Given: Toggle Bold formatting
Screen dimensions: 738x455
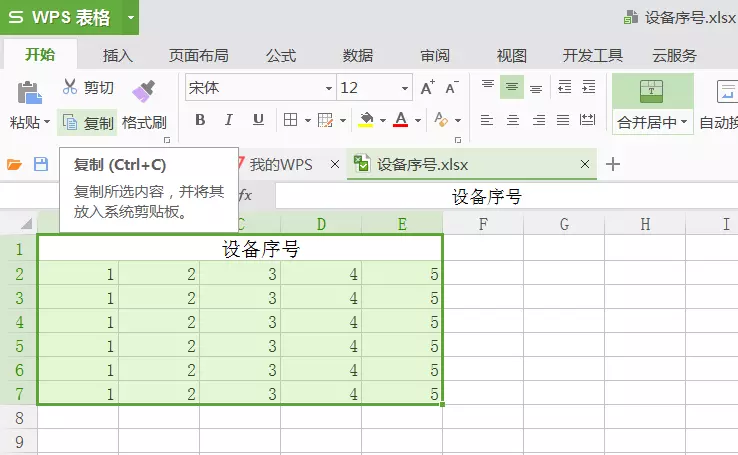Looking at the screenshot, I should (200, 120).
